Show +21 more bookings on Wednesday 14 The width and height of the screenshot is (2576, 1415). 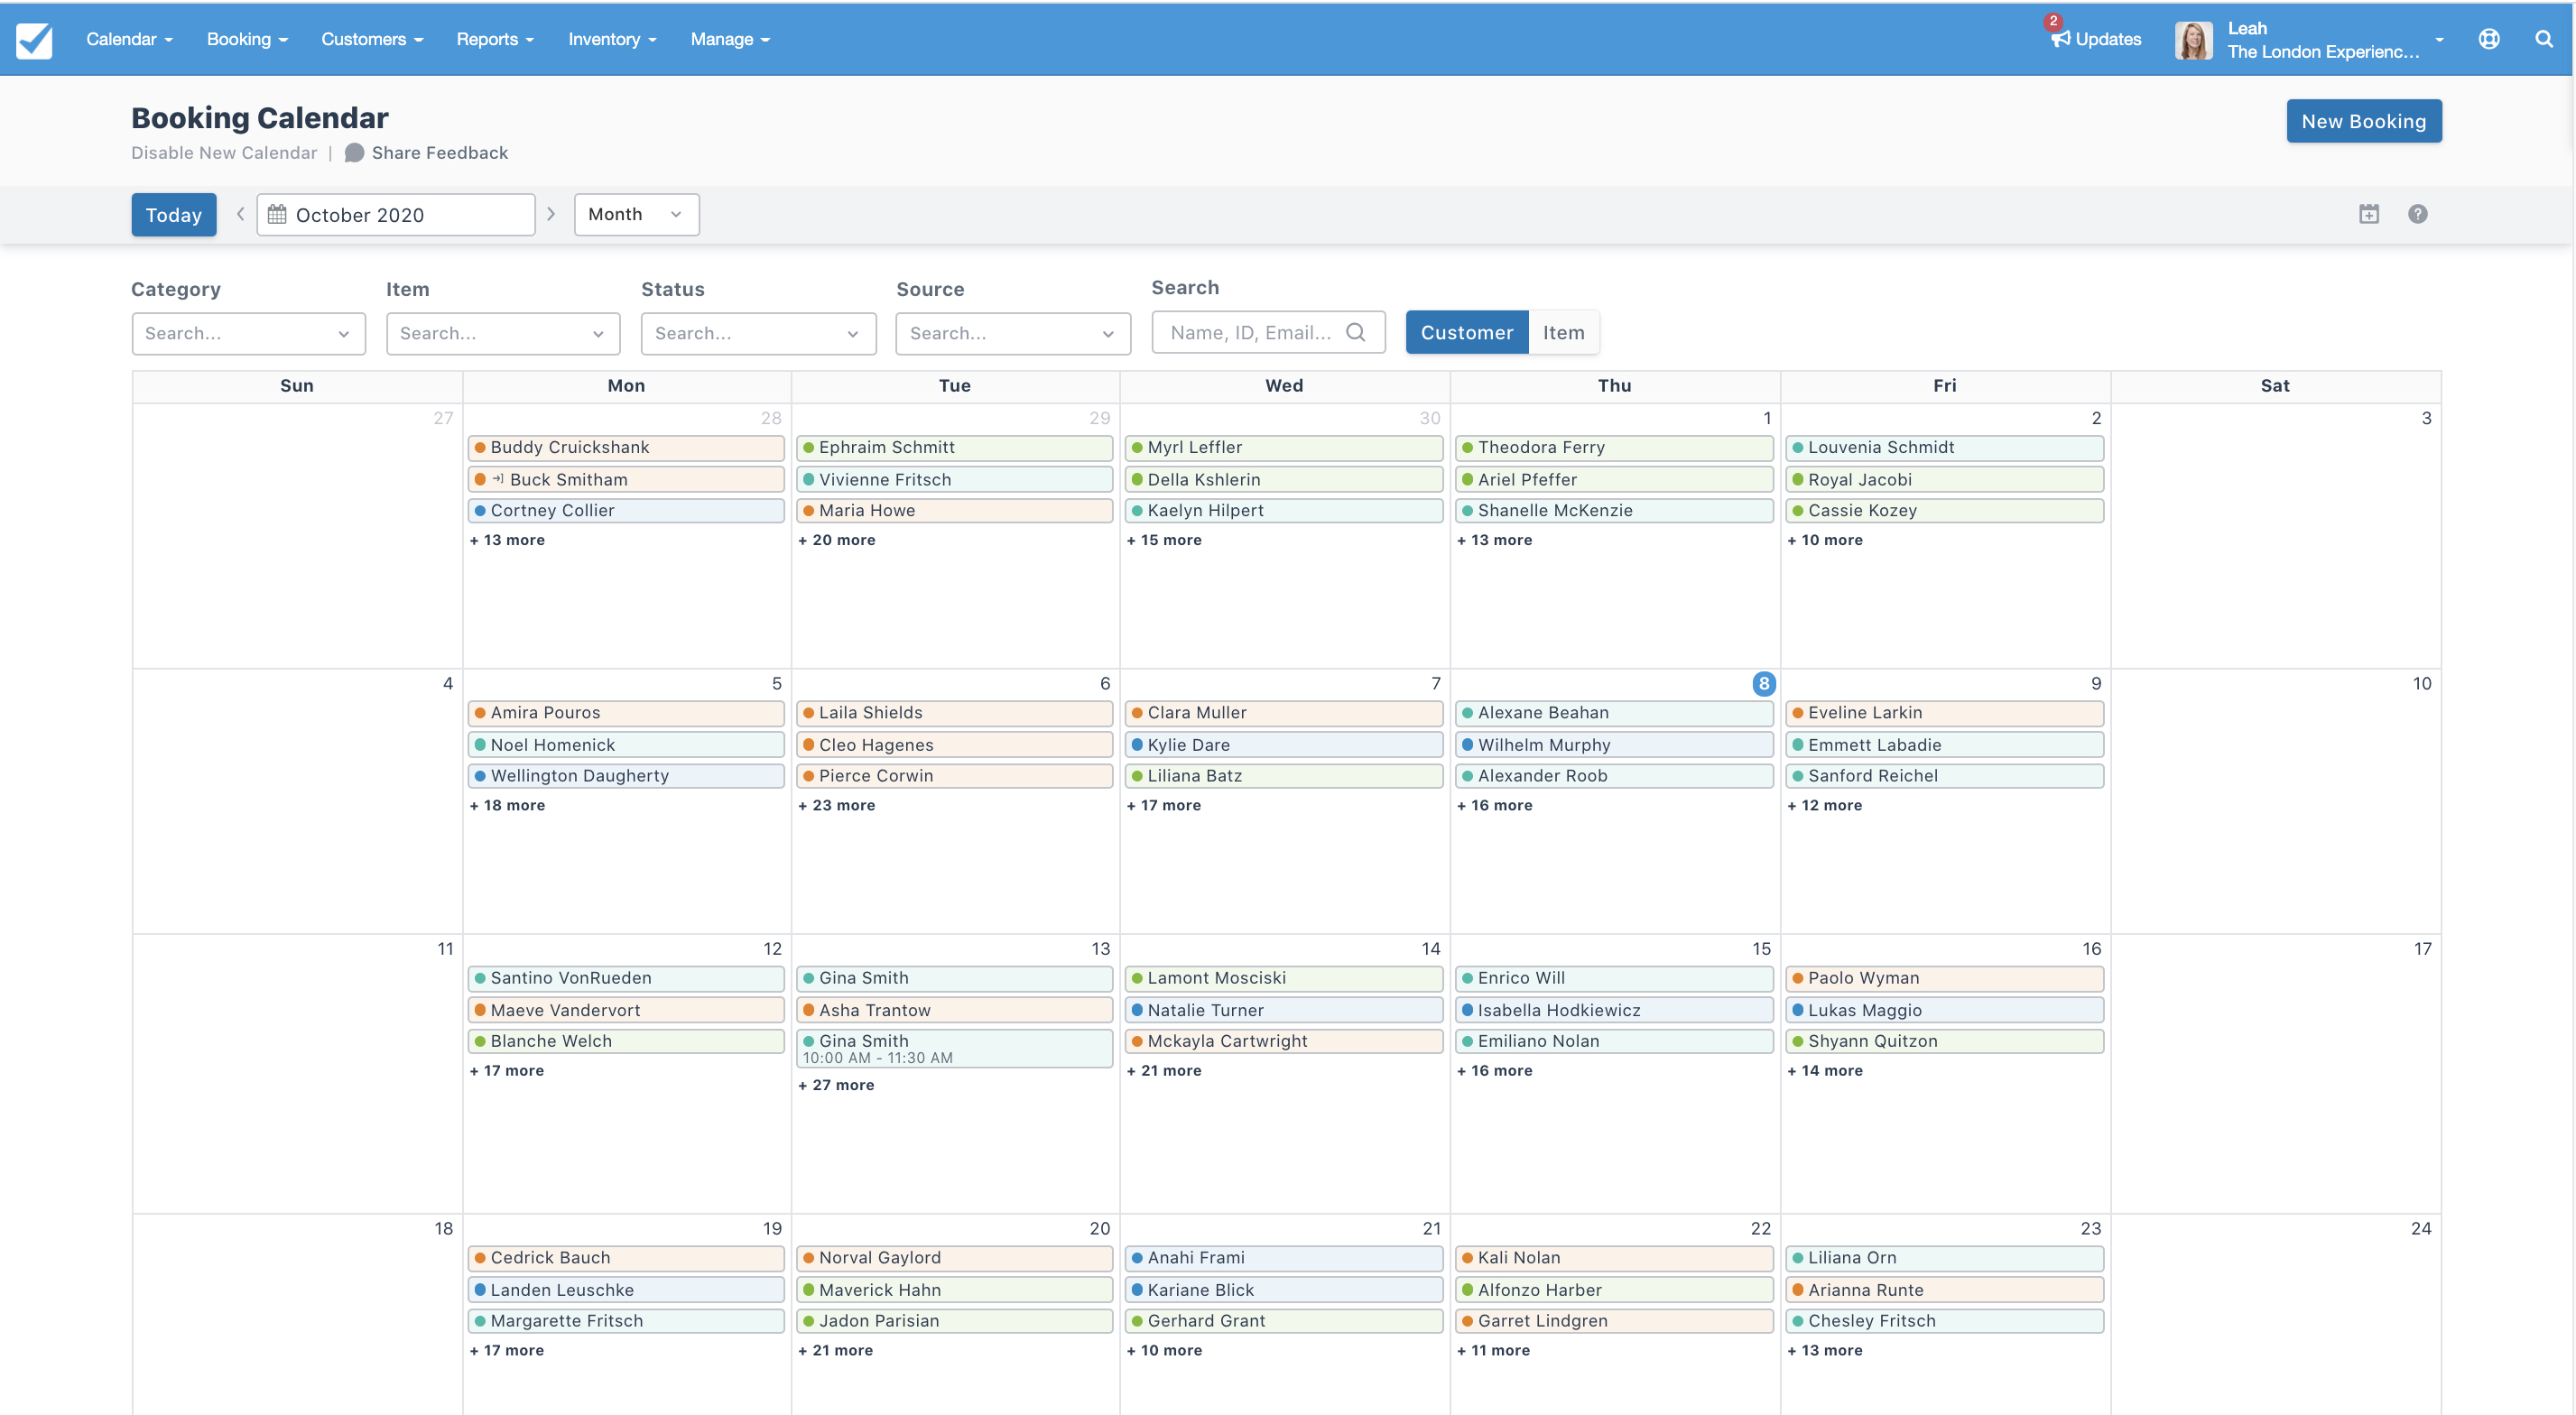pyautogui.click(x=1164, y=1069)
